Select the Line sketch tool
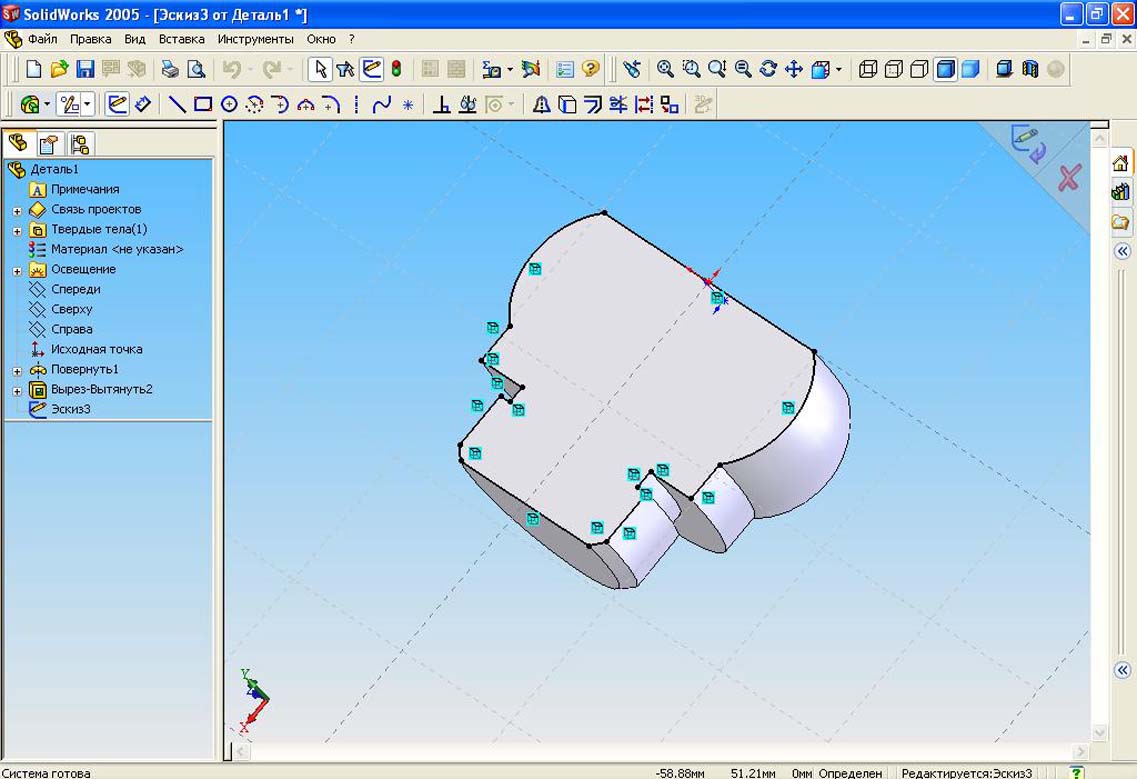 [178, 104]
